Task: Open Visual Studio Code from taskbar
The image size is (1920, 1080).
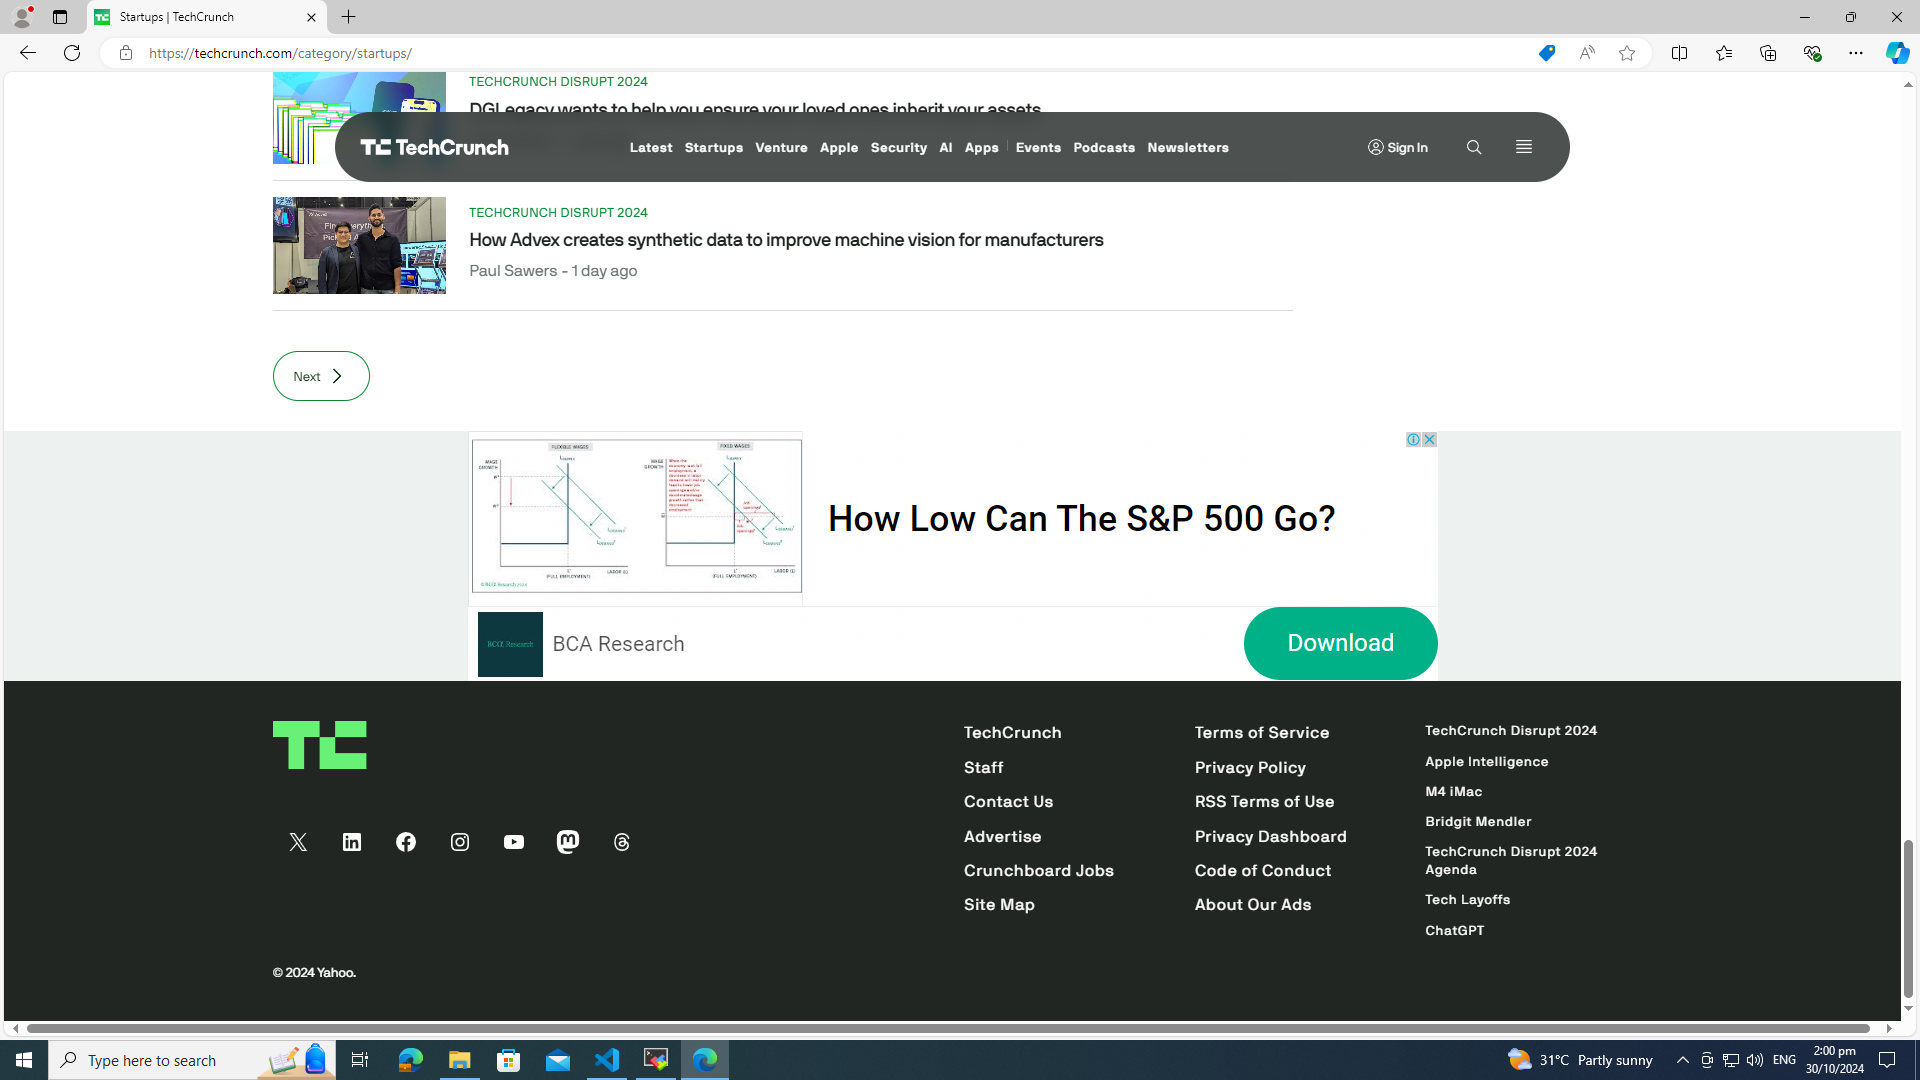Action: pos(607,1060)
